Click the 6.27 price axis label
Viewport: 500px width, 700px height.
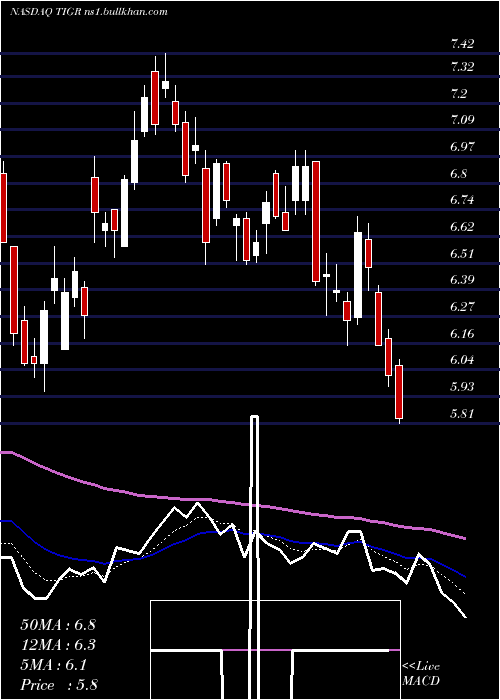pos(462,306)
